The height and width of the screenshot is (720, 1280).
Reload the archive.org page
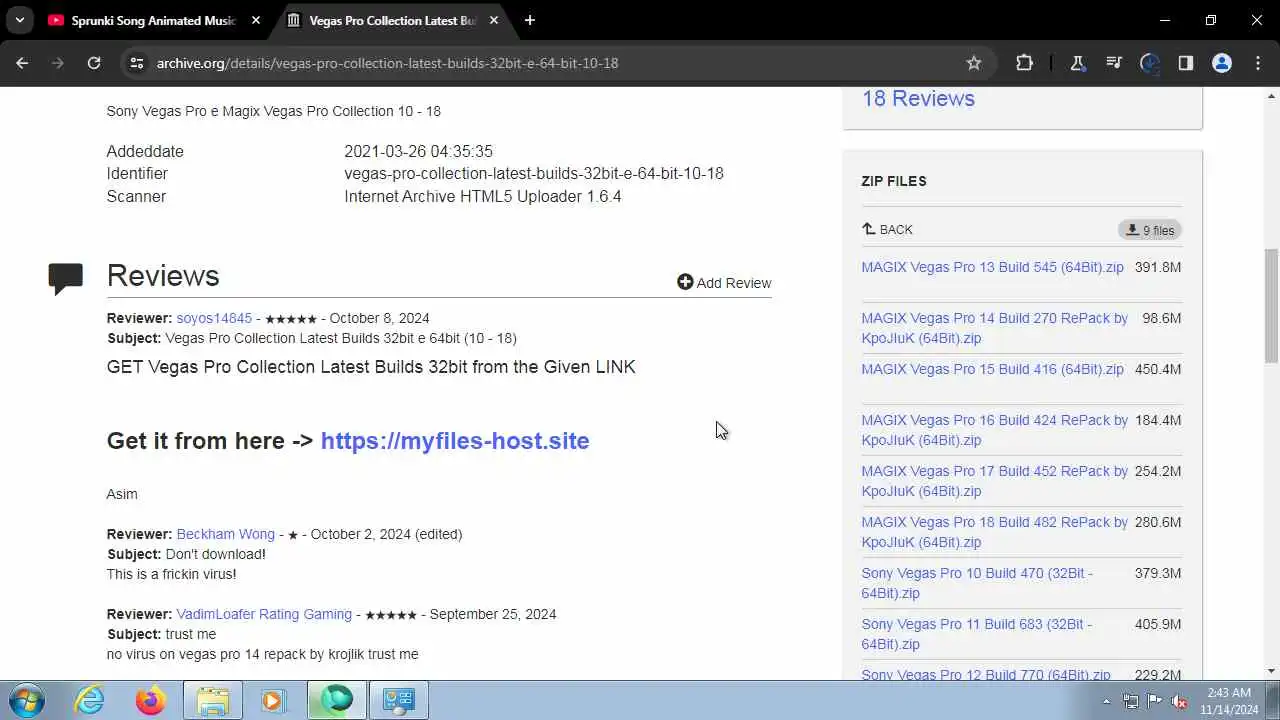coord(94,63)
